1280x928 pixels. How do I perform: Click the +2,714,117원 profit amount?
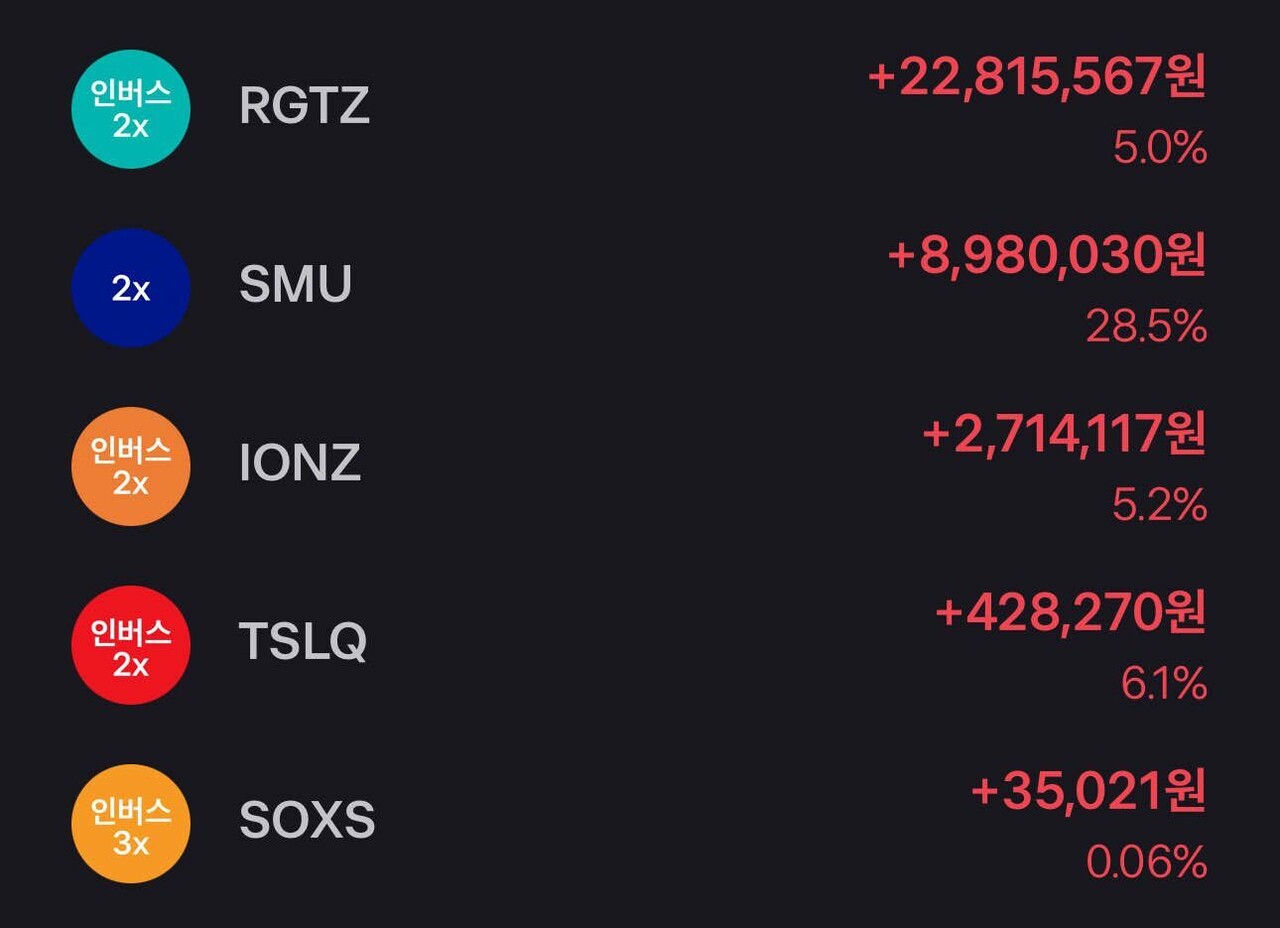[1063, 436]
